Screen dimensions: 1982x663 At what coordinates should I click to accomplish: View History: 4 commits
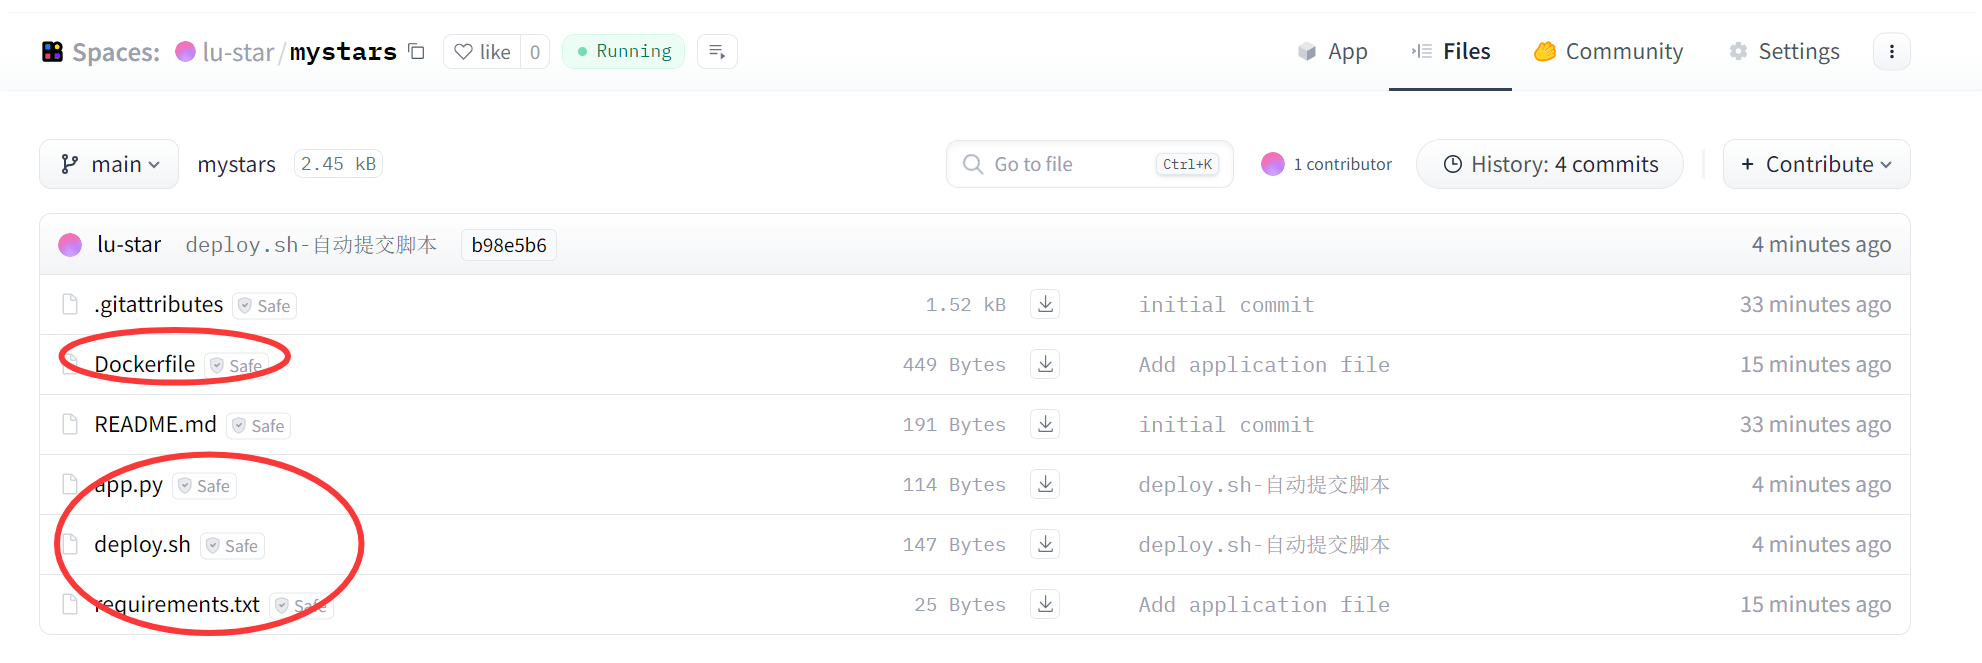(x=1550, y=164)
